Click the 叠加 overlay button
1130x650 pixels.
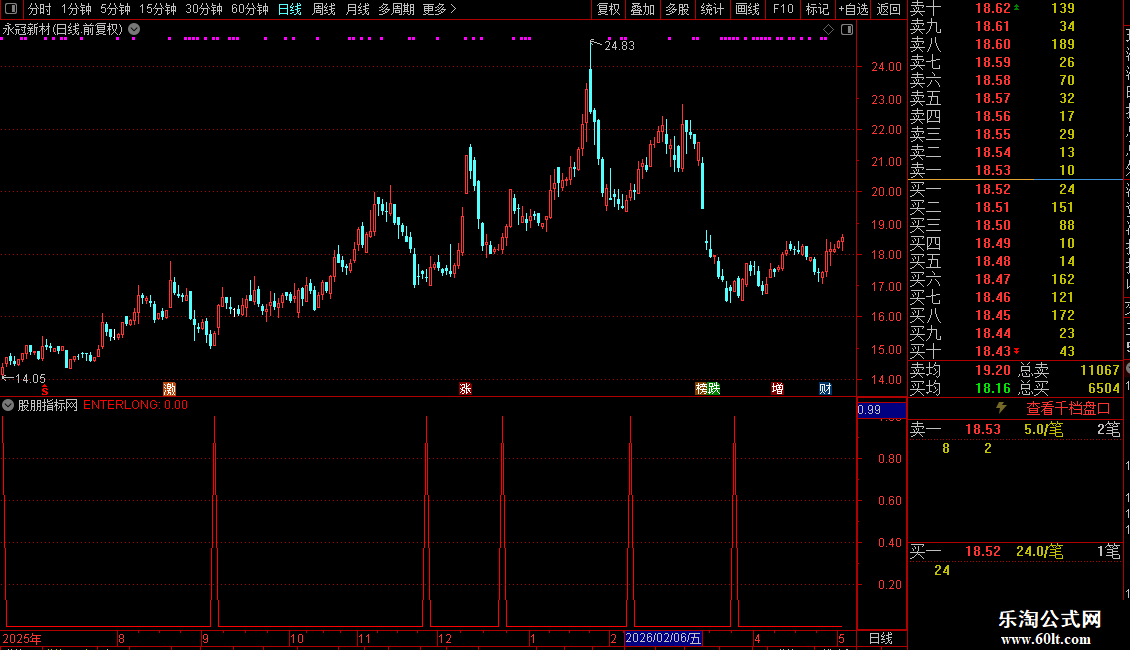[643, 9]
